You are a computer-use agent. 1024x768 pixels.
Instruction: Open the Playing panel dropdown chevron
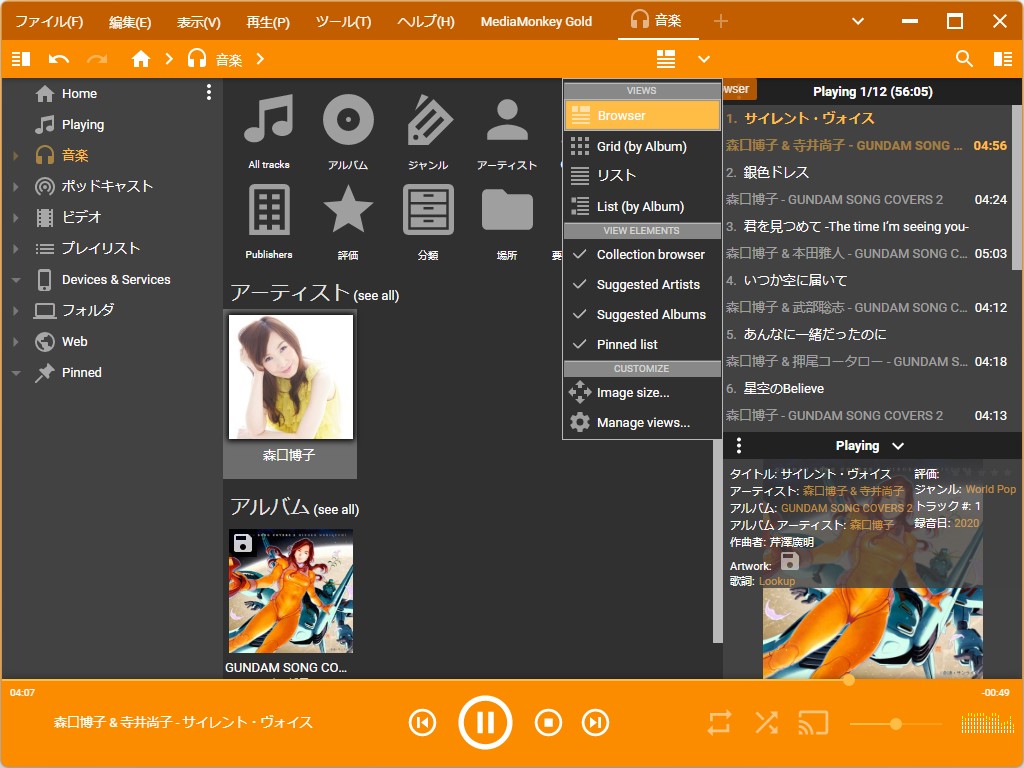[897, 445]
